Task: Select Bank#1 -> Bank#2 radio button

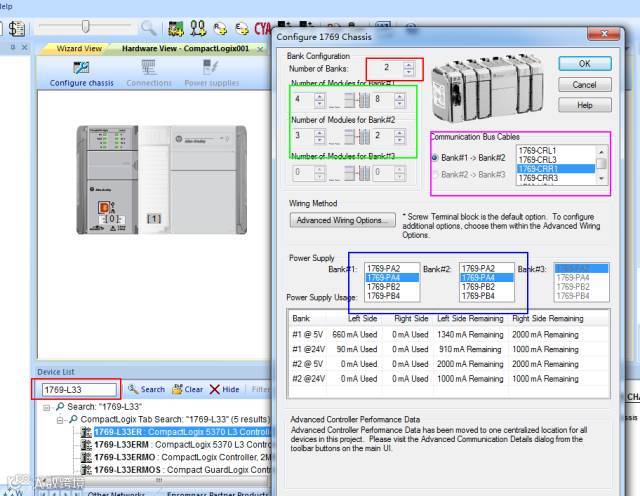Action: [435, 158]
